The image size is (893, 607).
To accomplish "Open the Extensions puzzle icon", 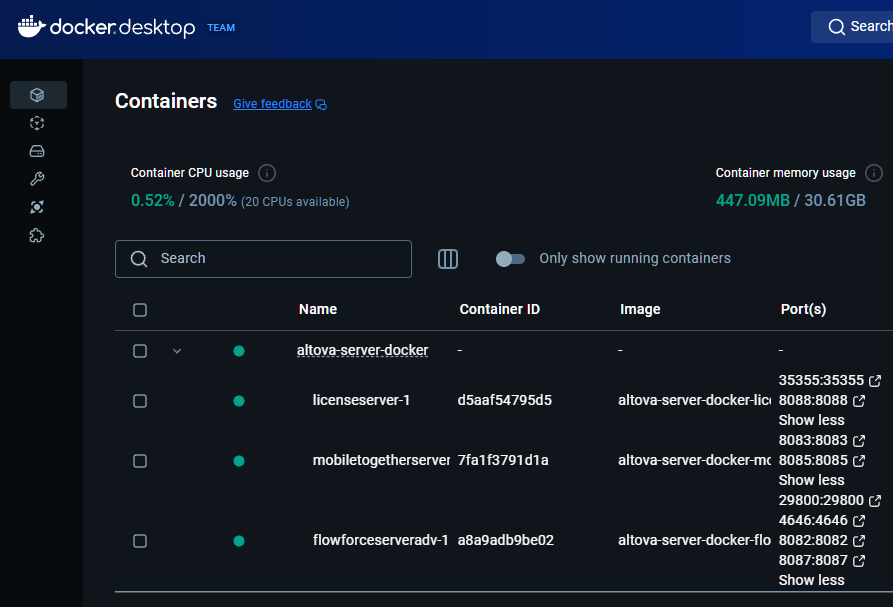I will [x=38, y=235].
